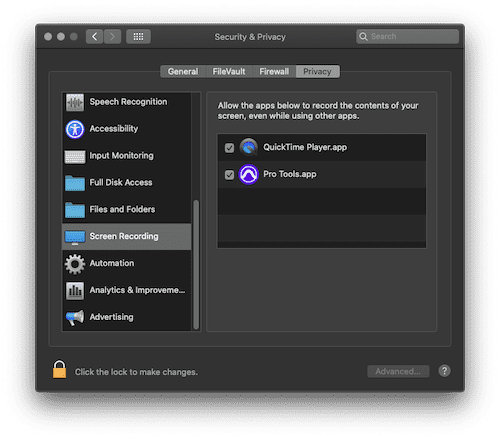Select Automation gear icon
This screenshot has height=439, width=500.
[75, 264]
